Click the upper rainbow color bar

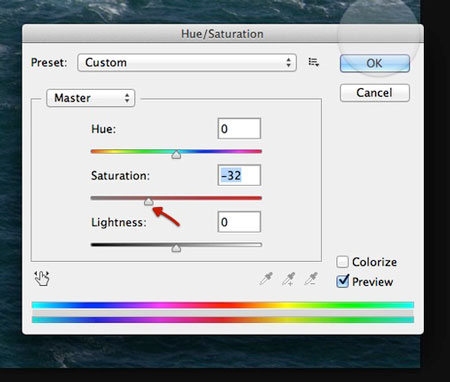click(x=223, y=305)
